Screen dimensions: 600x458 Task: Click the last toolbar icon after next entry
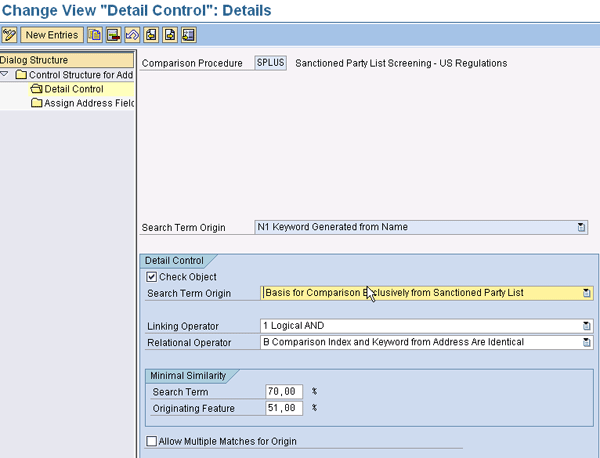coord(188,35)
